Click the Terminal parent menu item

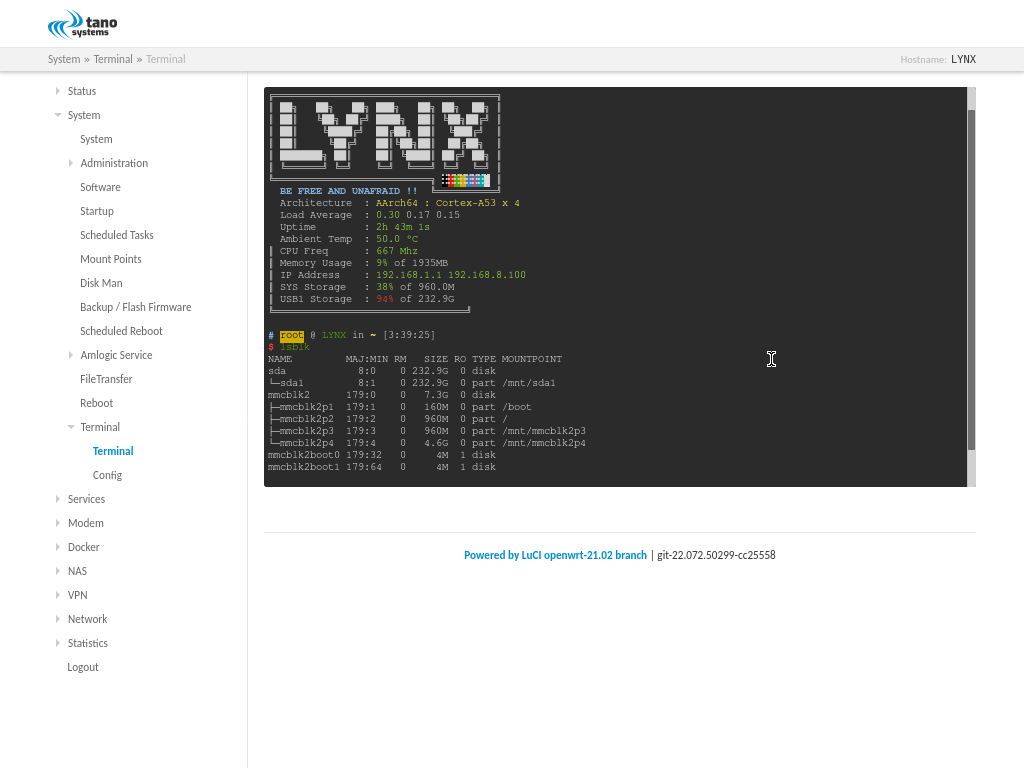[x=100, y=427]
